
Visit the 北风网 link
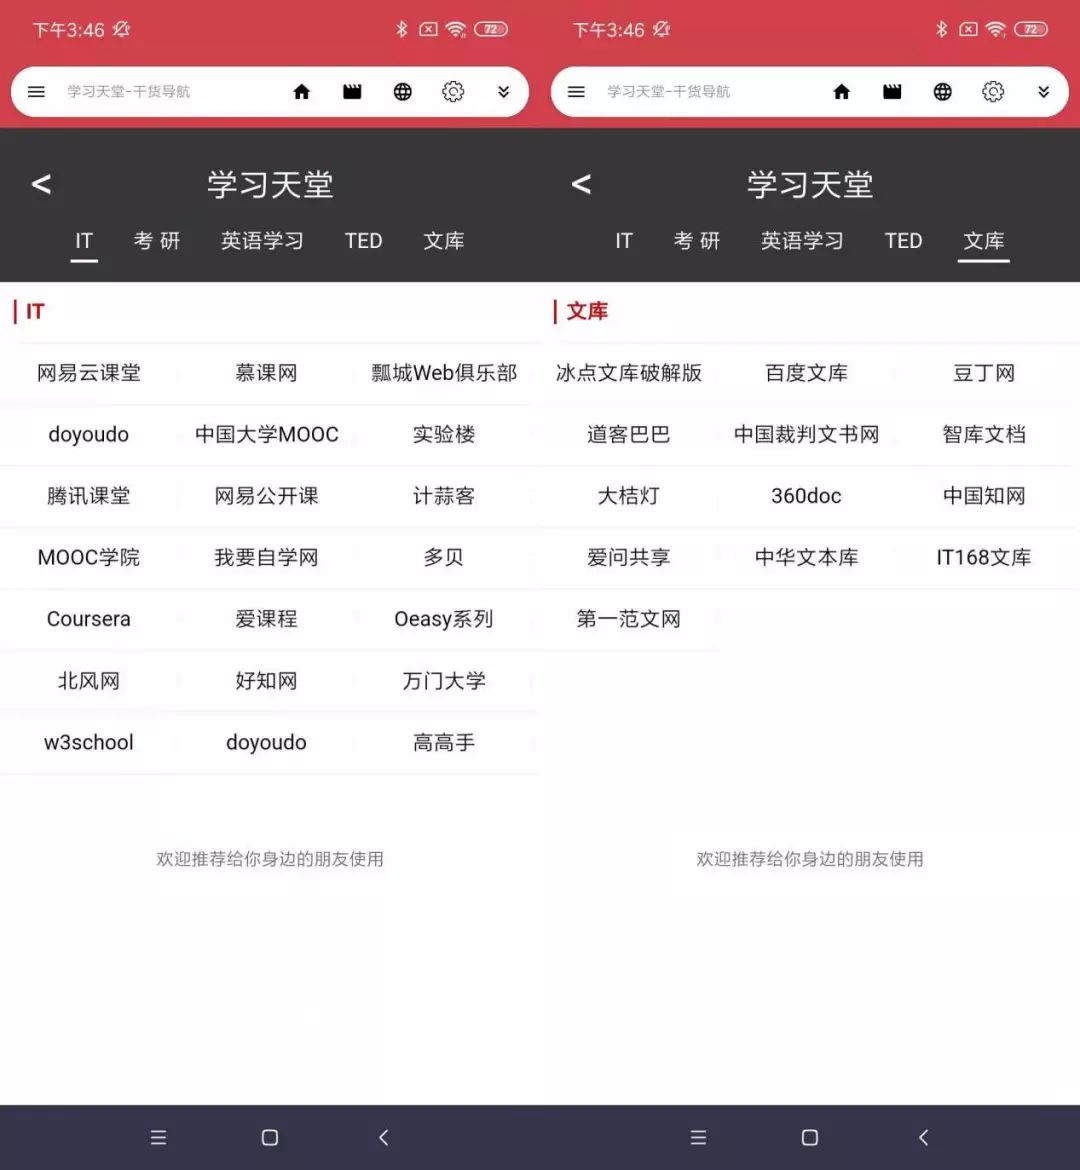coord(89,681)
